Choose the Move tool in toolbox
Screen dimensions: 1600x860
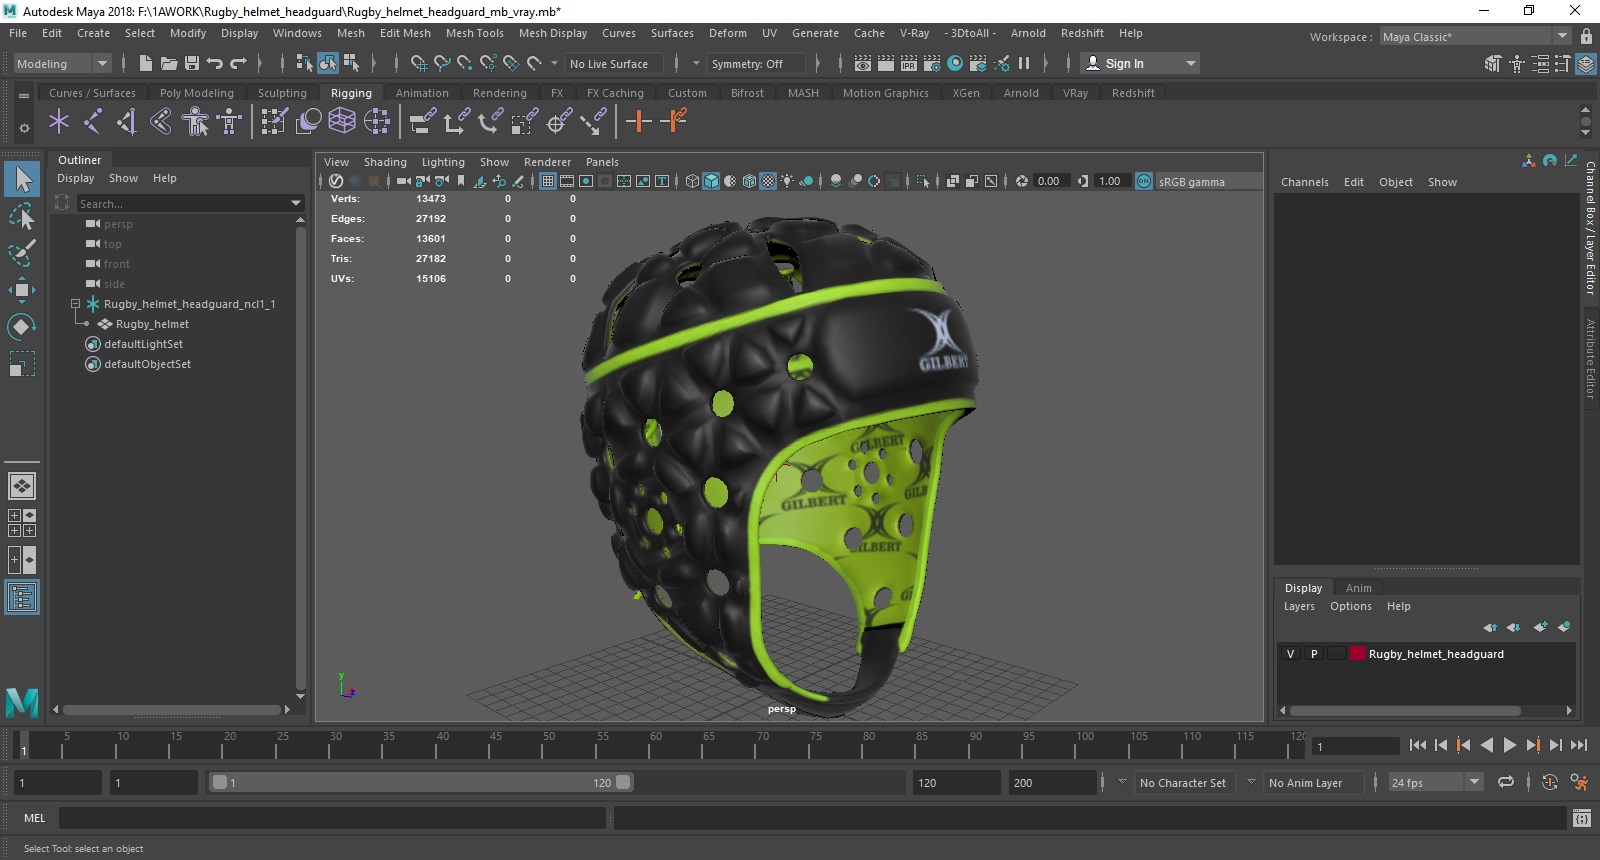click(x=22, y=290)
